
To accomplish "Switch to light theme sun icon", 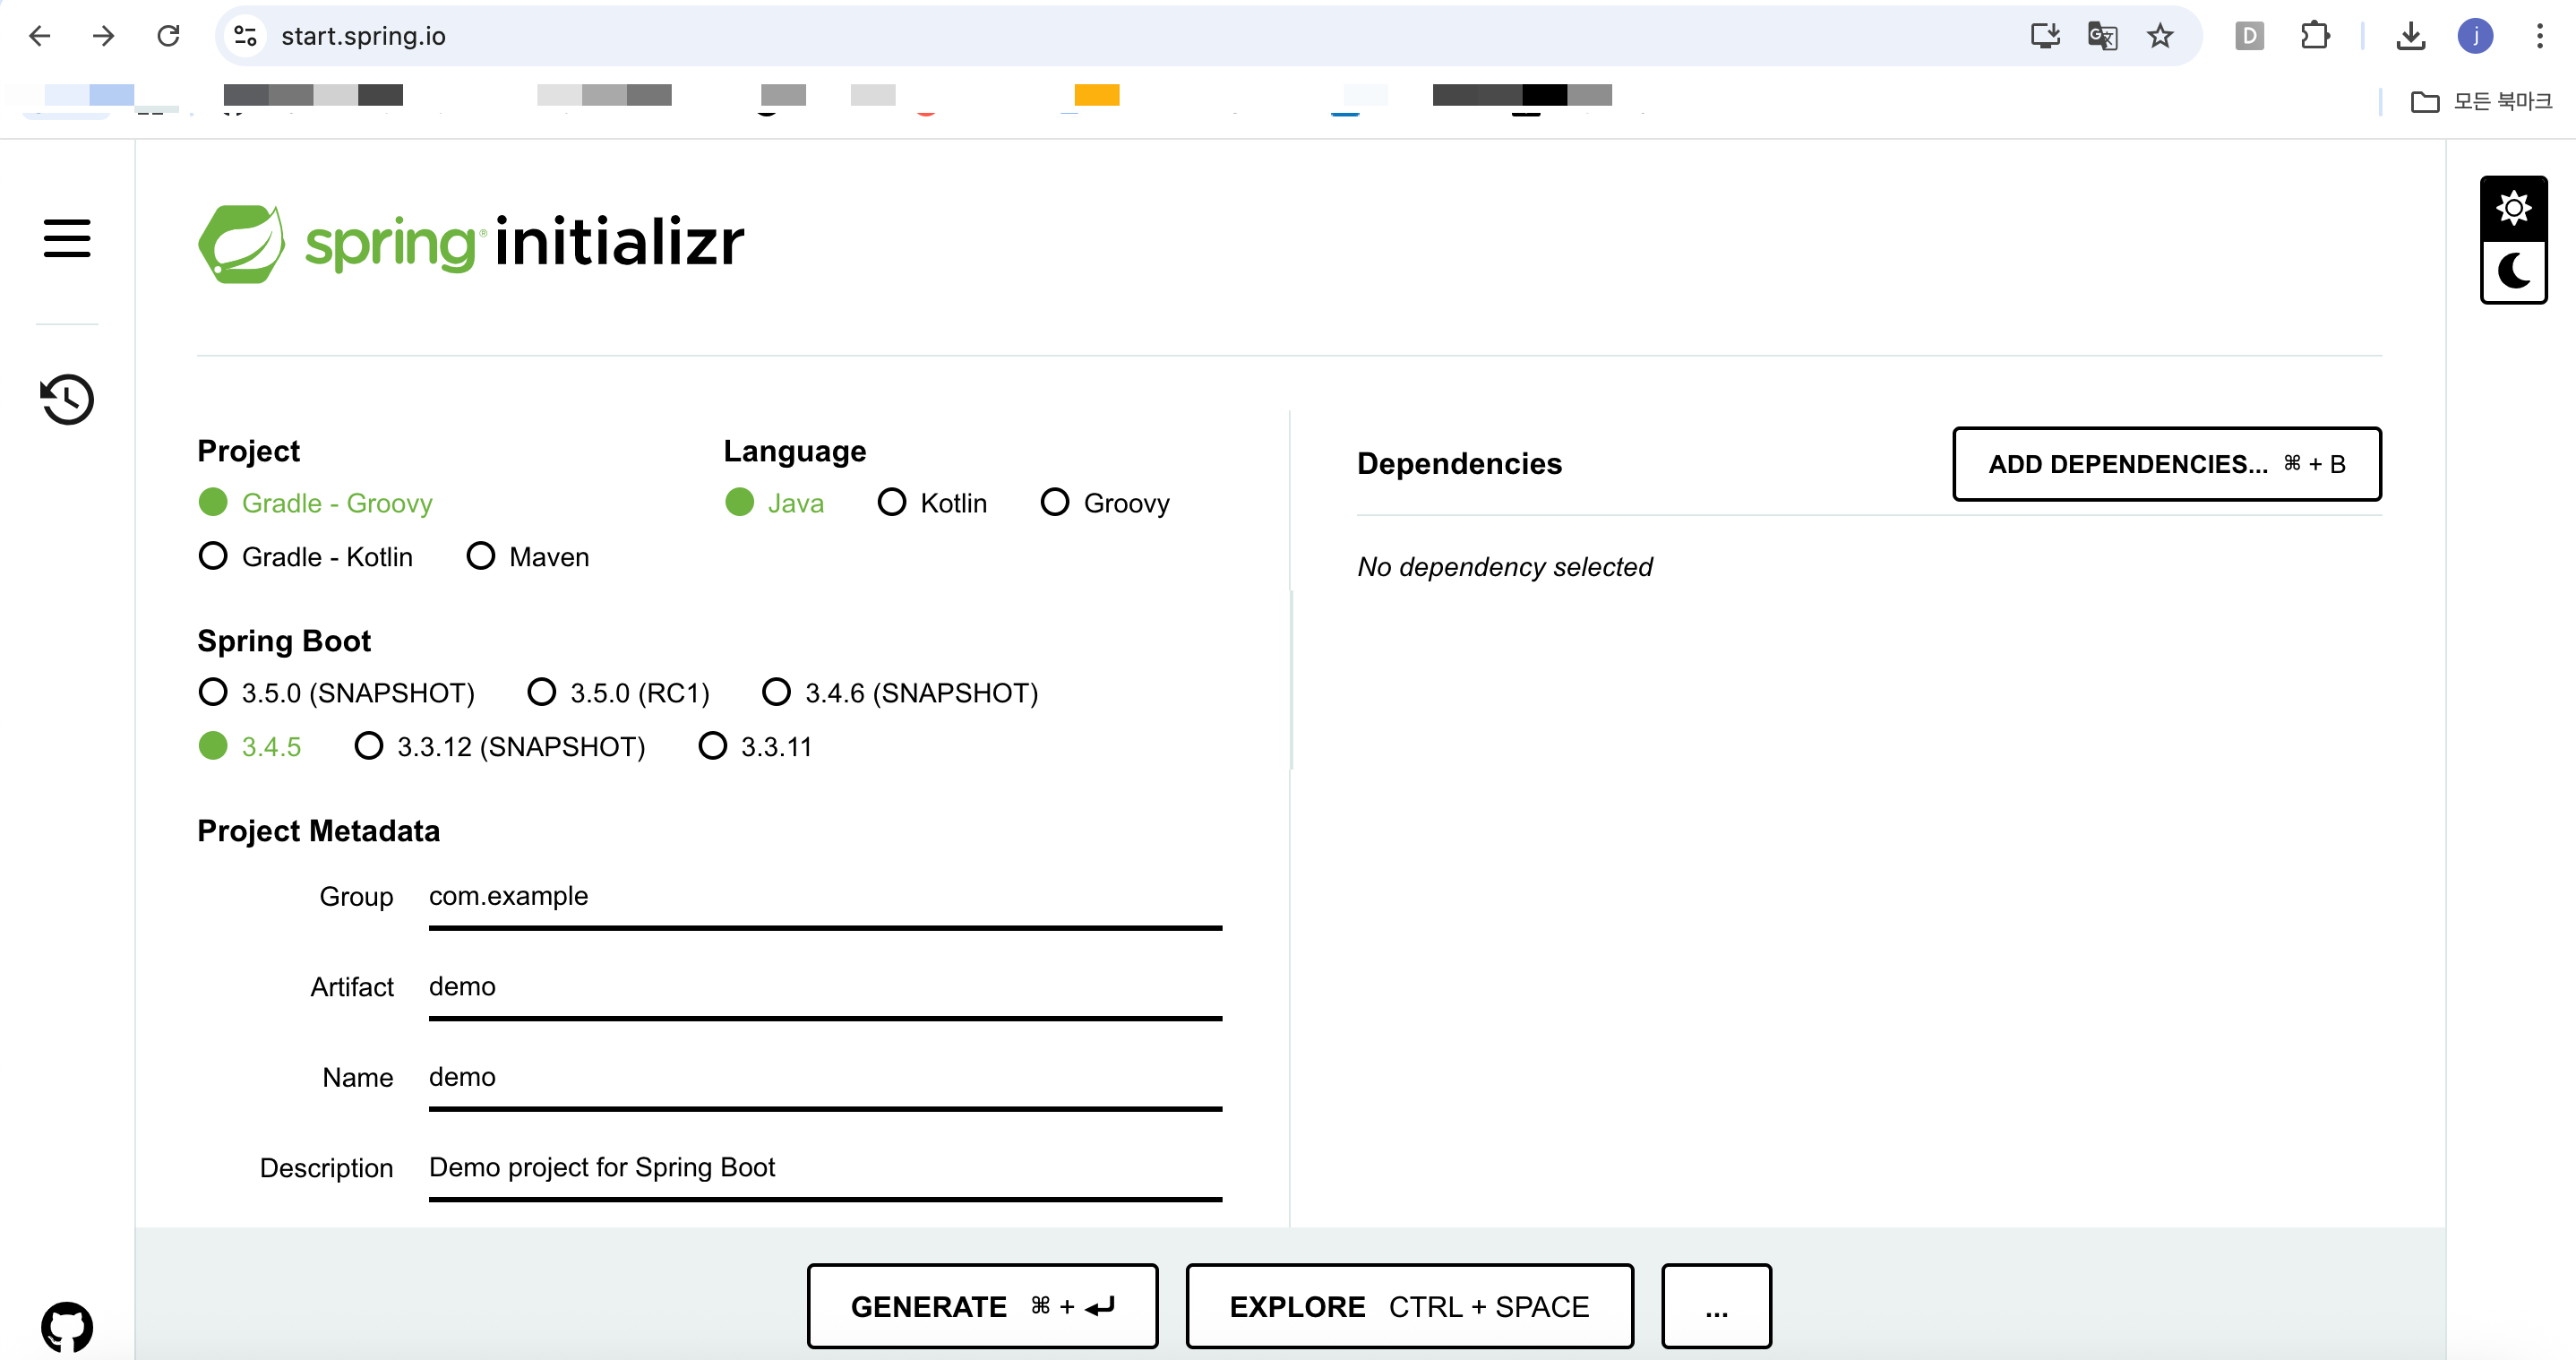I will 2513,208.
